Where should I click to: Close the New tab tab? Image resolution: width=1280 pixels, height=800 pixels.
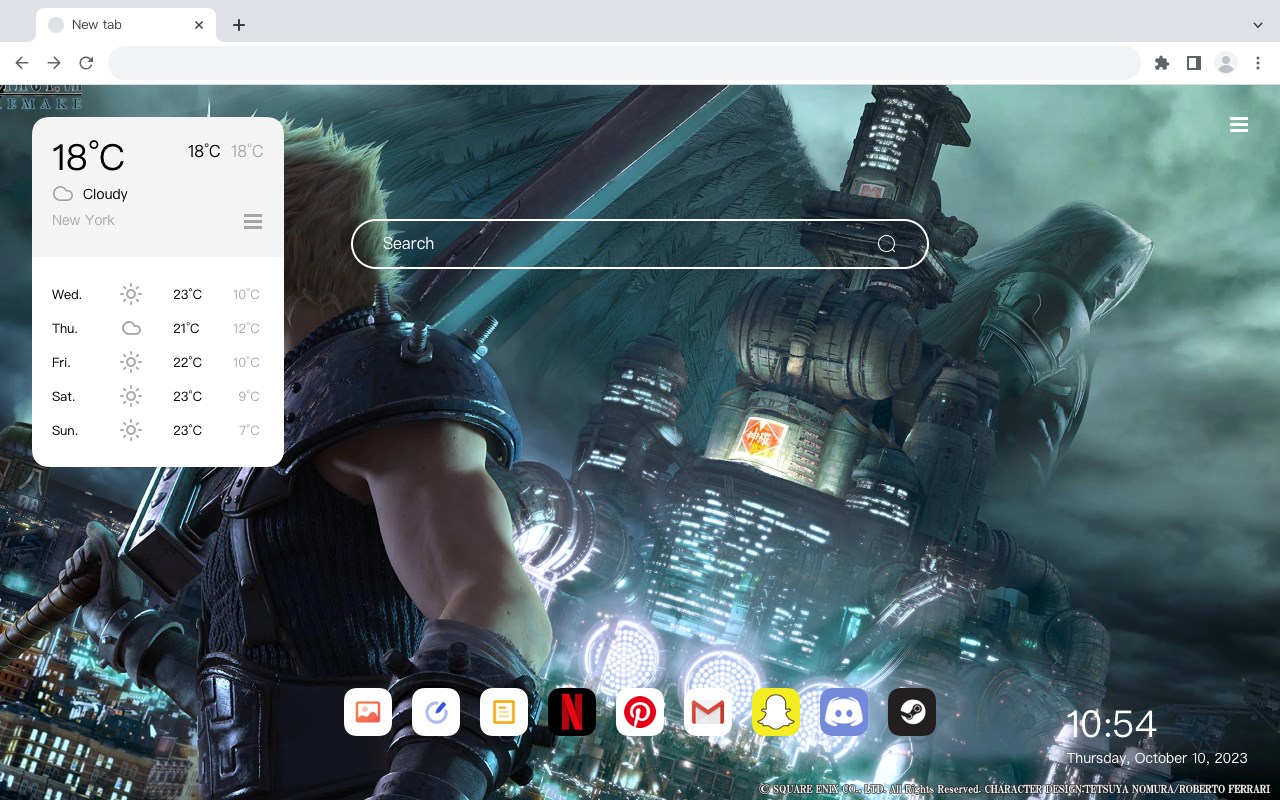[x=199, y=25]
